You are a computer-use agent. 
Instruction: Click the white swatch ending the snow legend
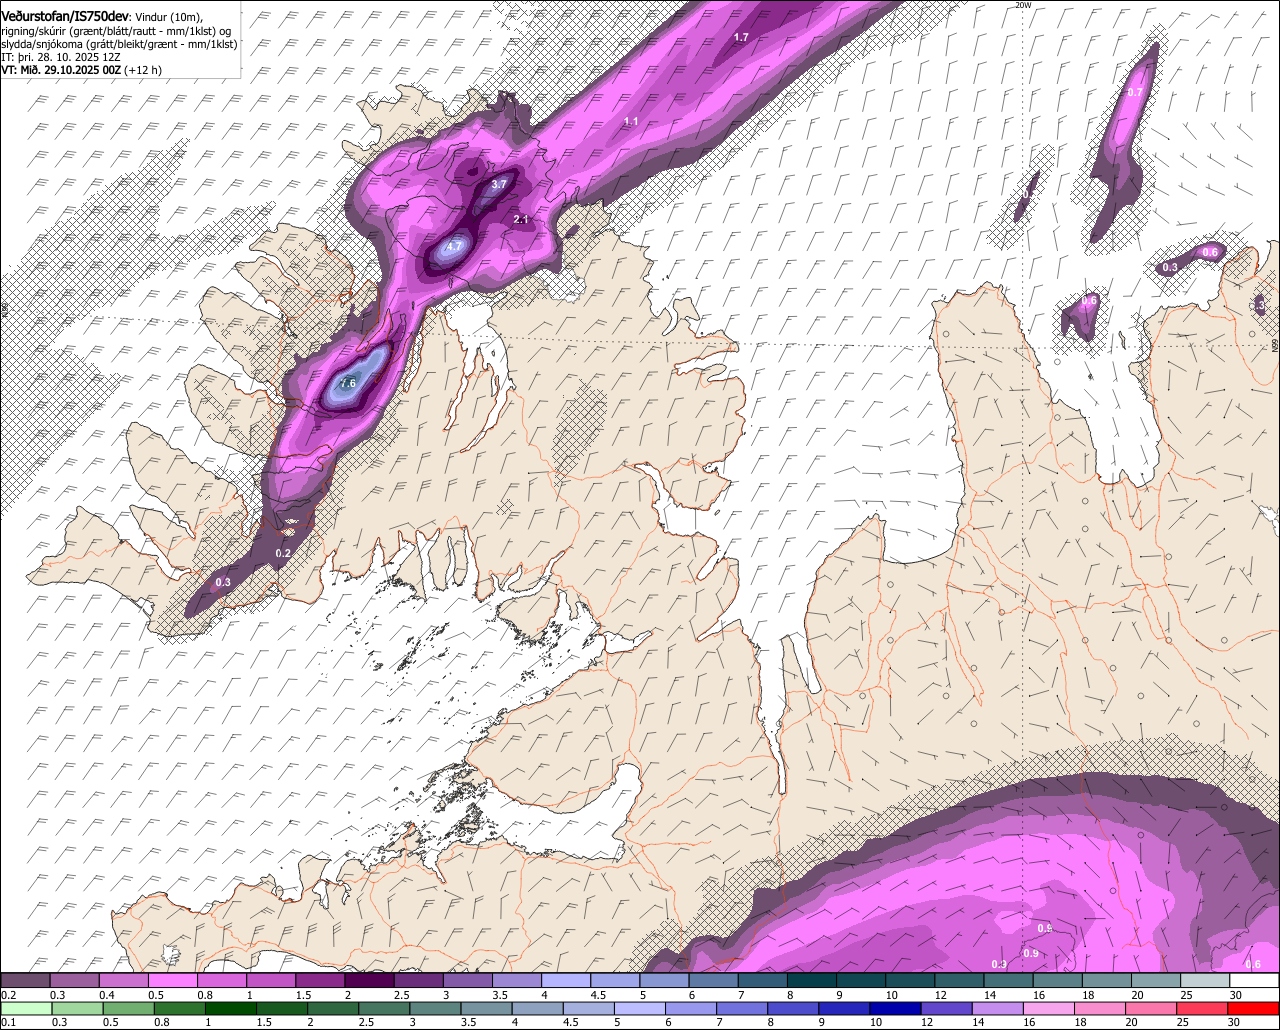point(1254,981)
